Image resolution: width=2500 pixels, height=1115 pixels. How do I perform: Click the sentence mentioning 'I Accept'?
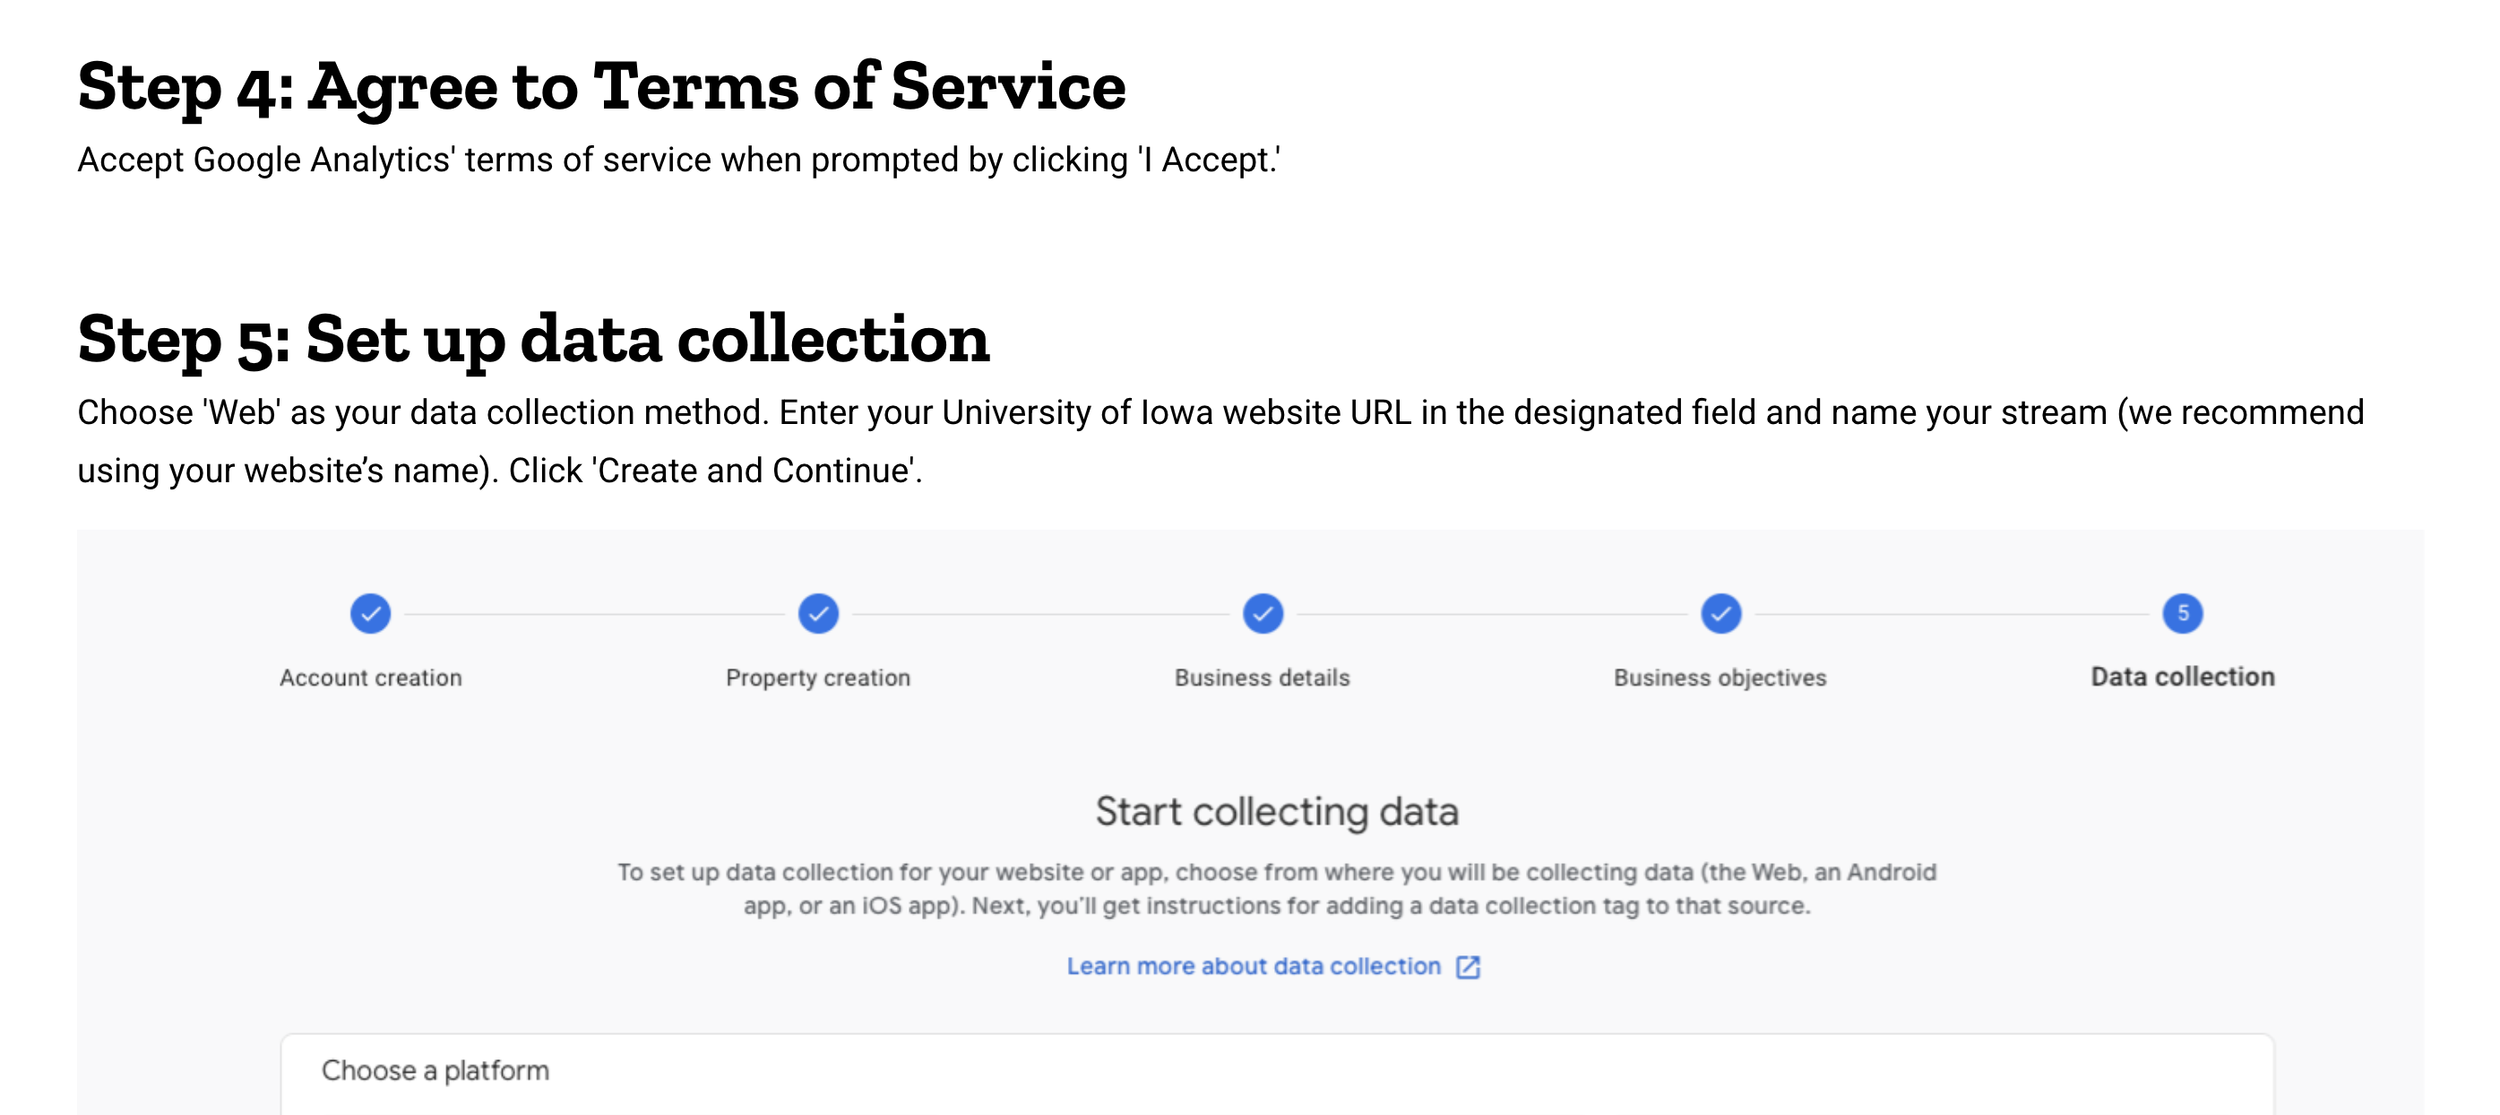coord(678,160)
